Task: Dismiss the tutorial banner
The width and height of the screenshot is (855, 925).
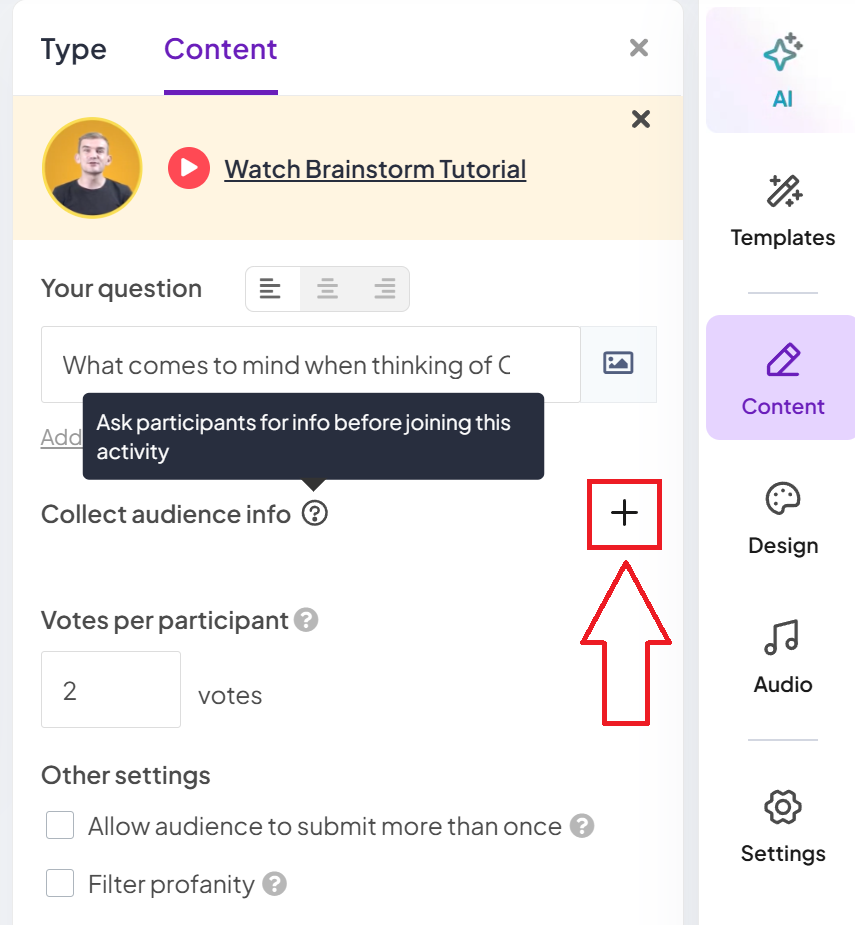Action: 640,119
